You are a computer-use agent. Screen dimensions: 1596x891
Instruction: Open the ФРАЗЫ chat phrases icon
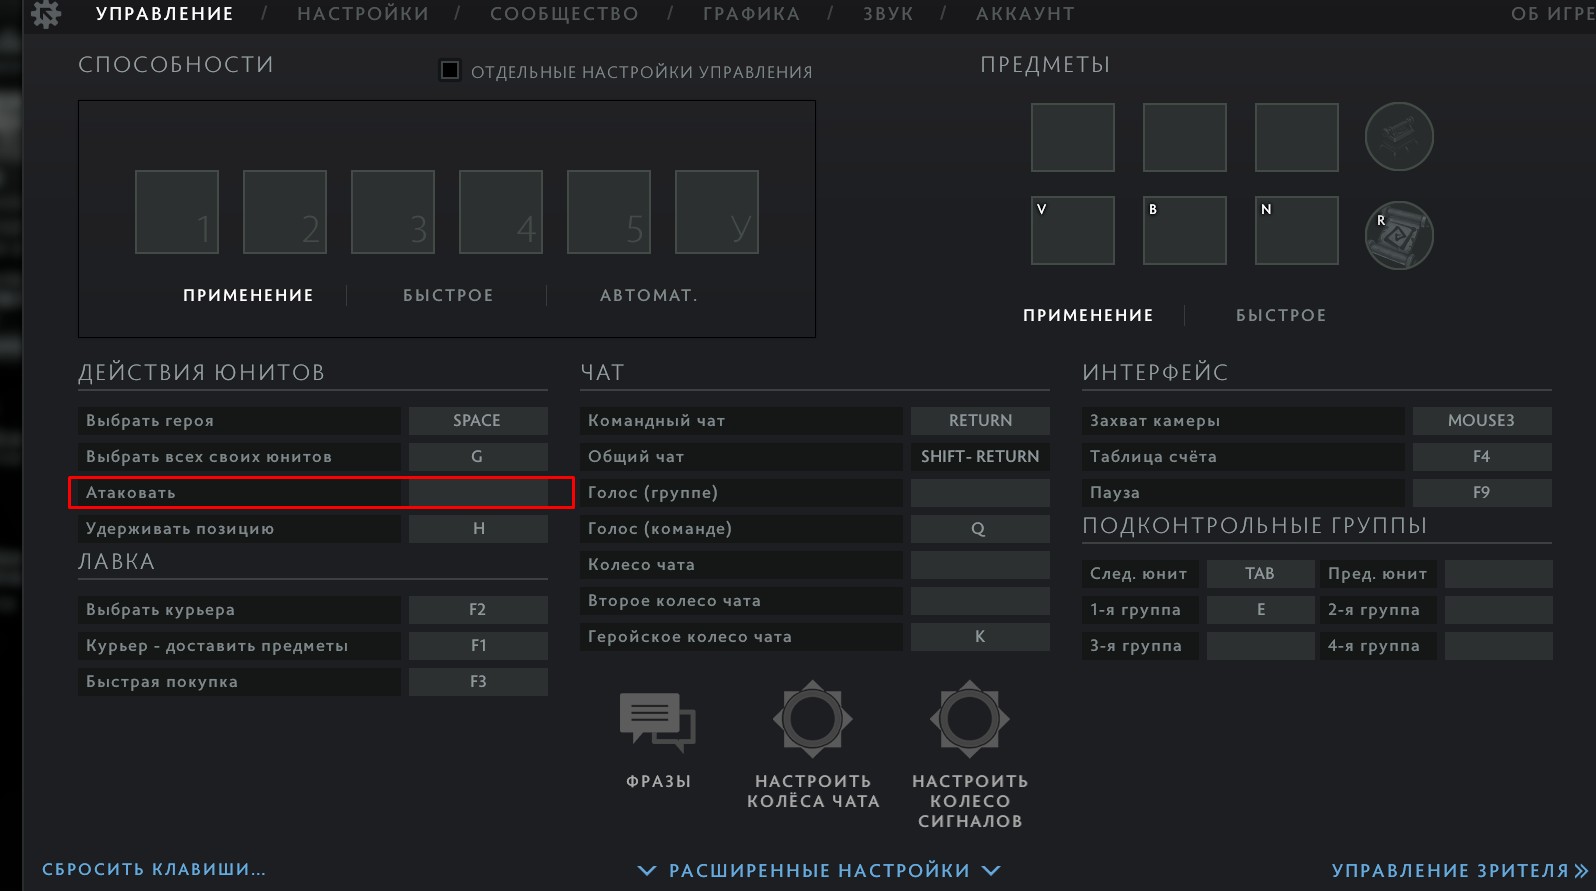pos(657,722)
